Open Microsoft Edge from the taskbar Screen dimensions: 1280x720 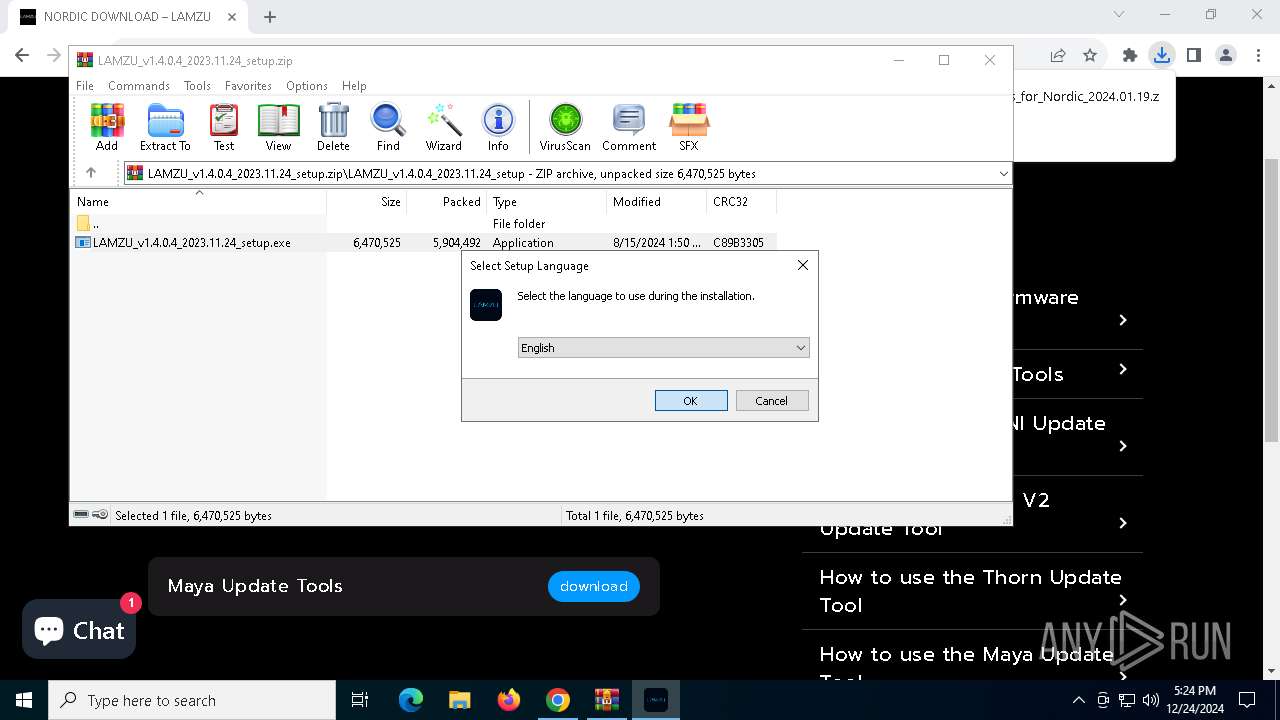tap(411, 700)
